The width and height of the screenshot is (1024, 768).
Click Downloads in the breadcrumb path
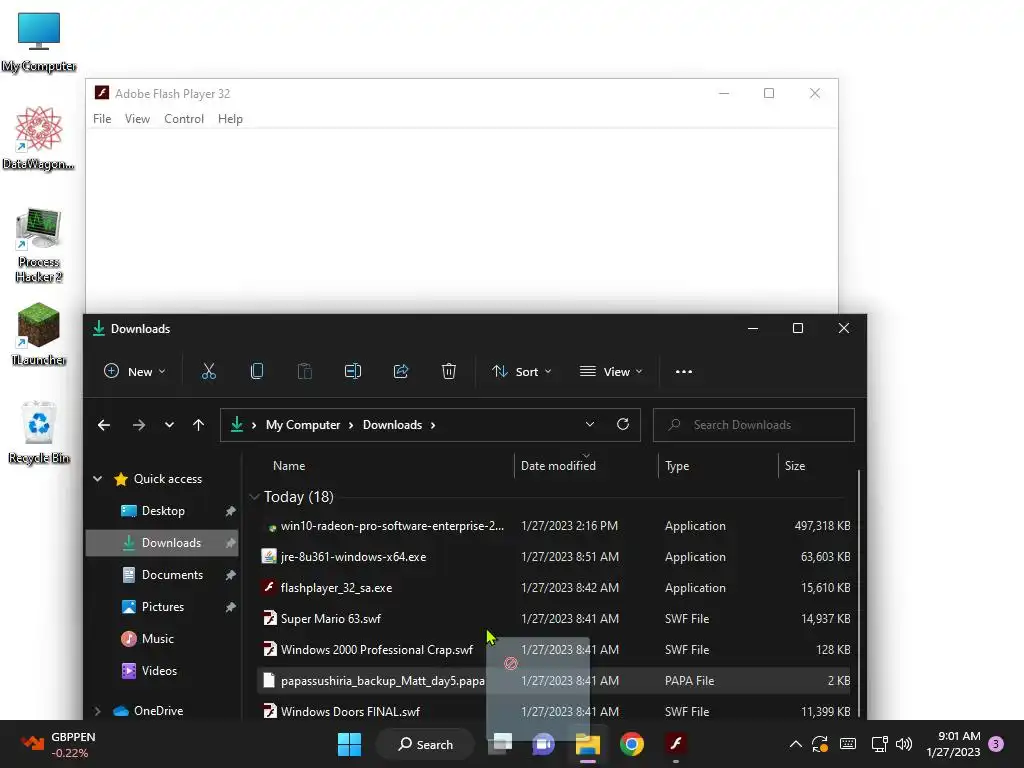[x=392, y=425]
